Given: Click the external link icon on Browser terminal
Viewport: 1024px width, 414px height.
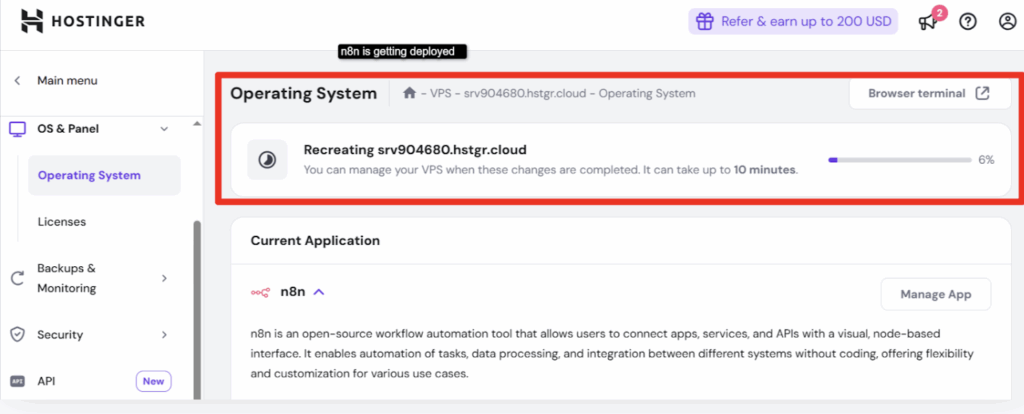Looking at the screenshot, I should pos(982,93).
